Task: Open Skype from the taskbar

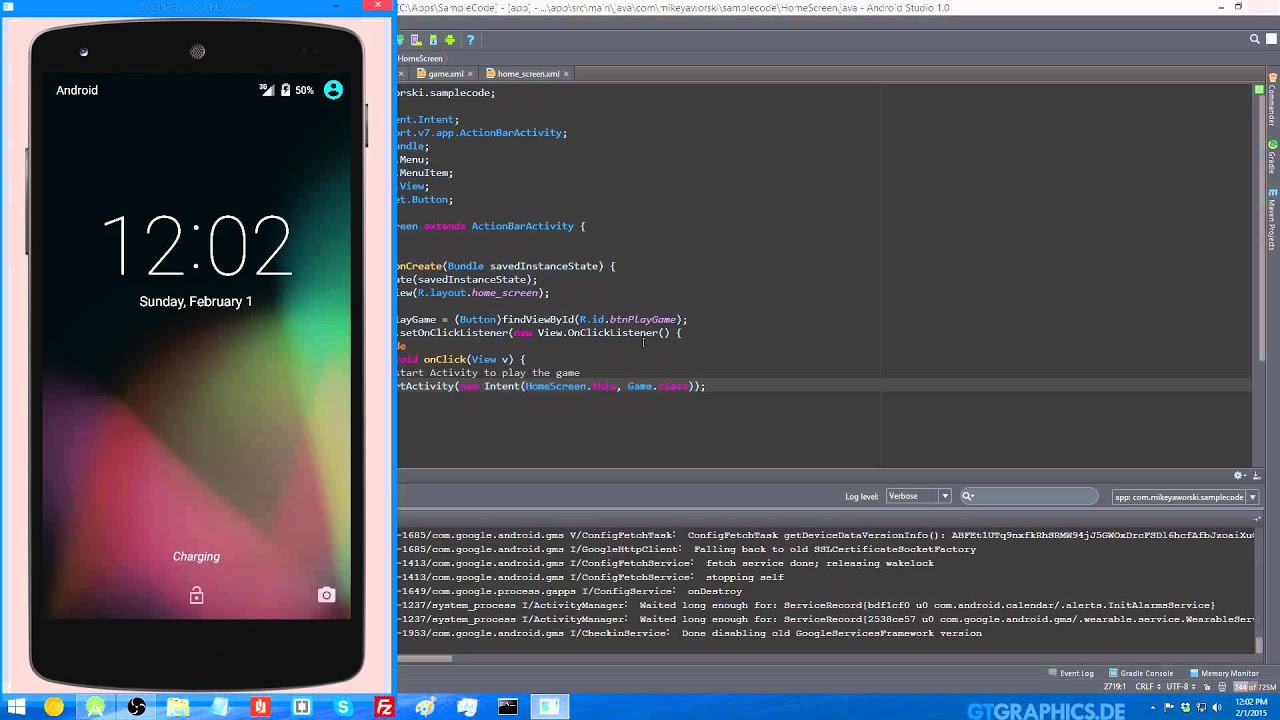Action: click(343, 707)
